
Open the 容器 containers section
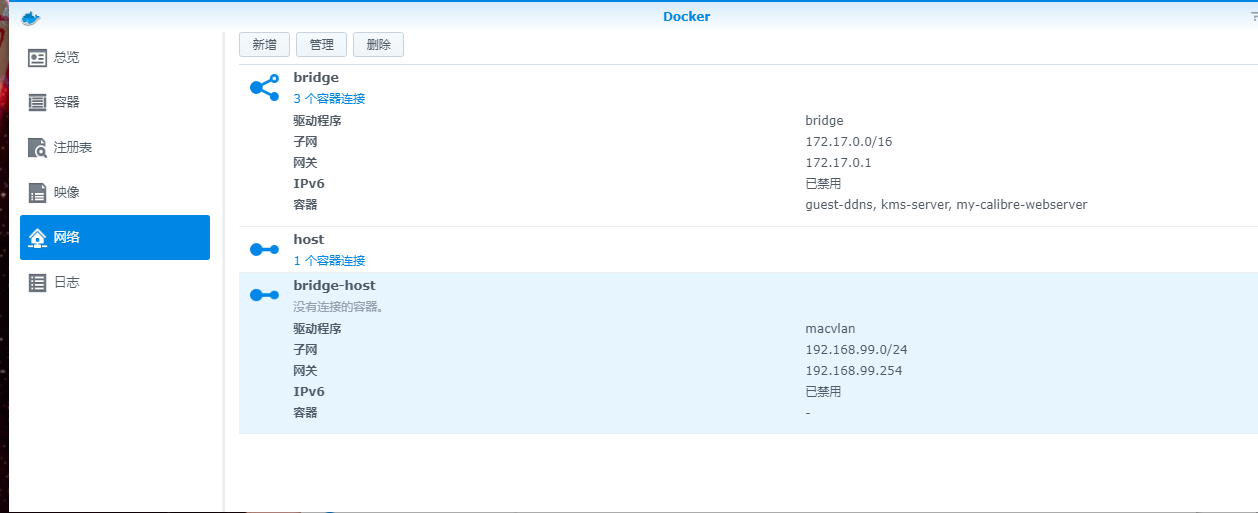tap(115, 102)
